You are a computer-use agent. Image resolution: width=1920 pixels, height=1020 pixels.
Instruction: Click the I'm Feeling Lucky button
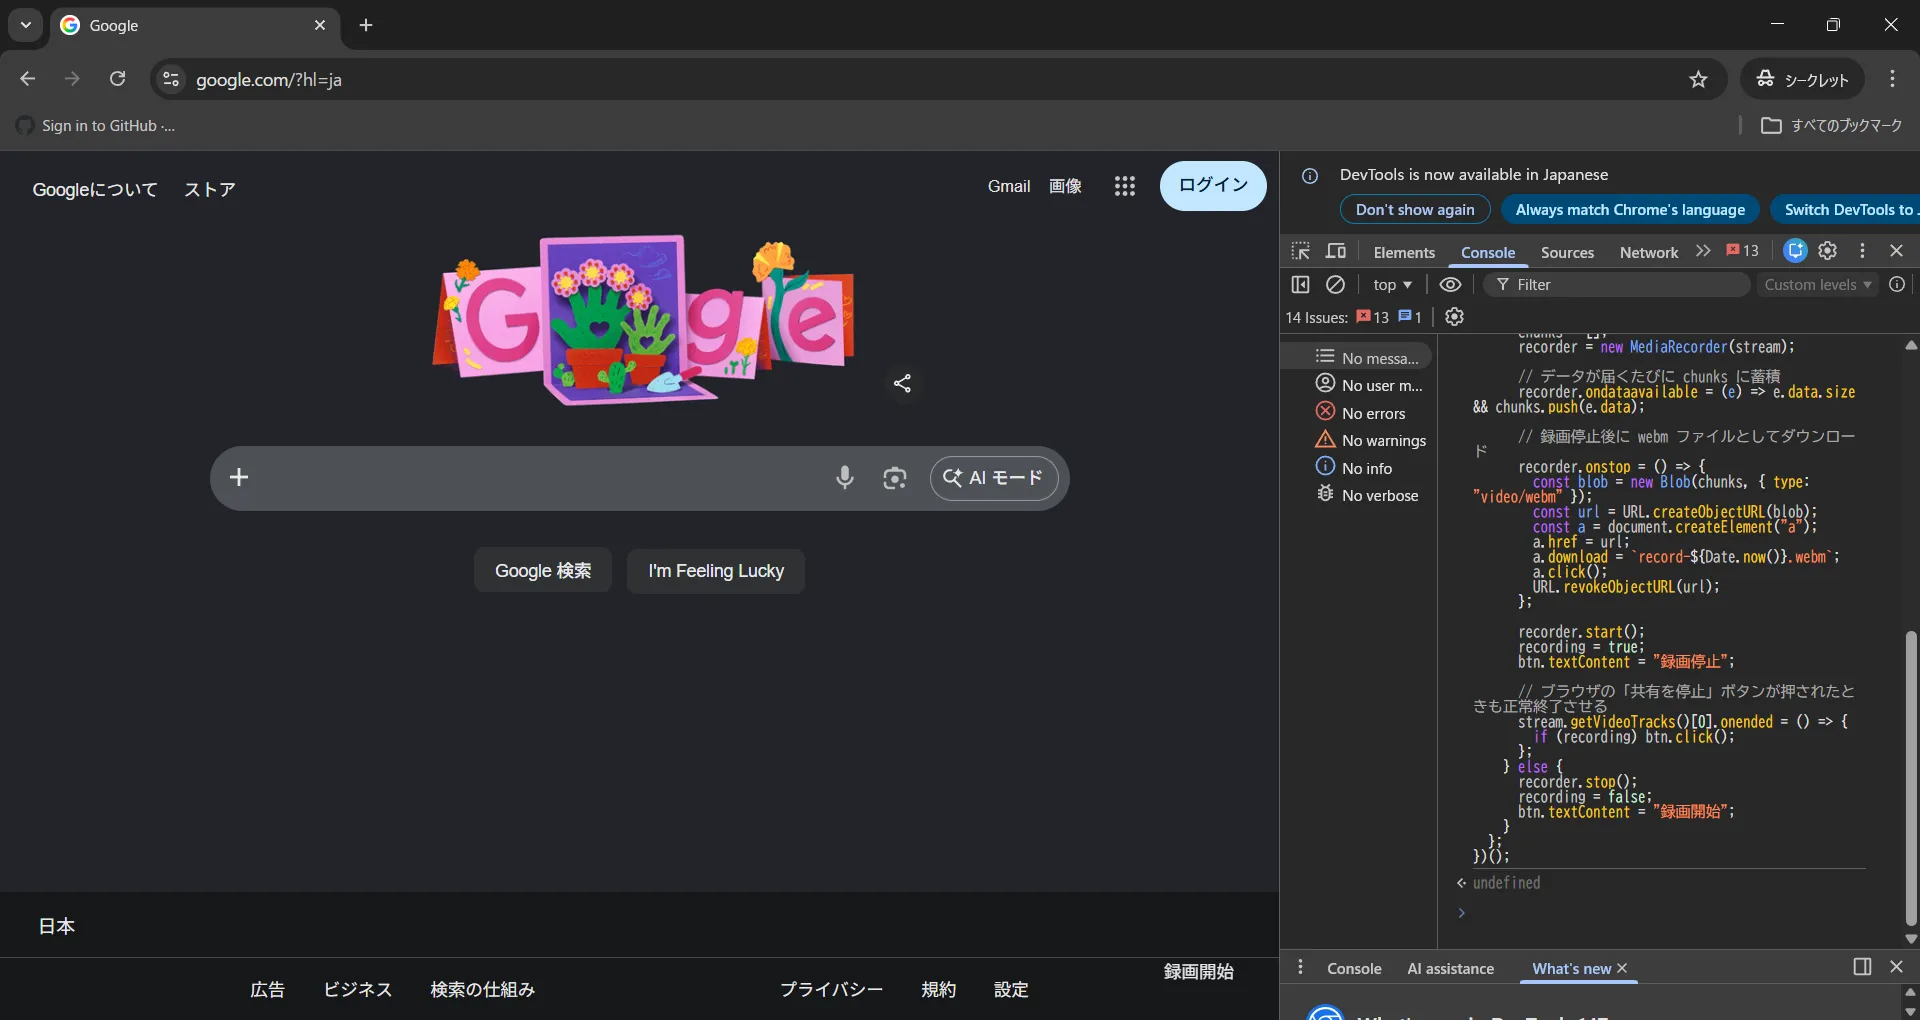(716, 571)
